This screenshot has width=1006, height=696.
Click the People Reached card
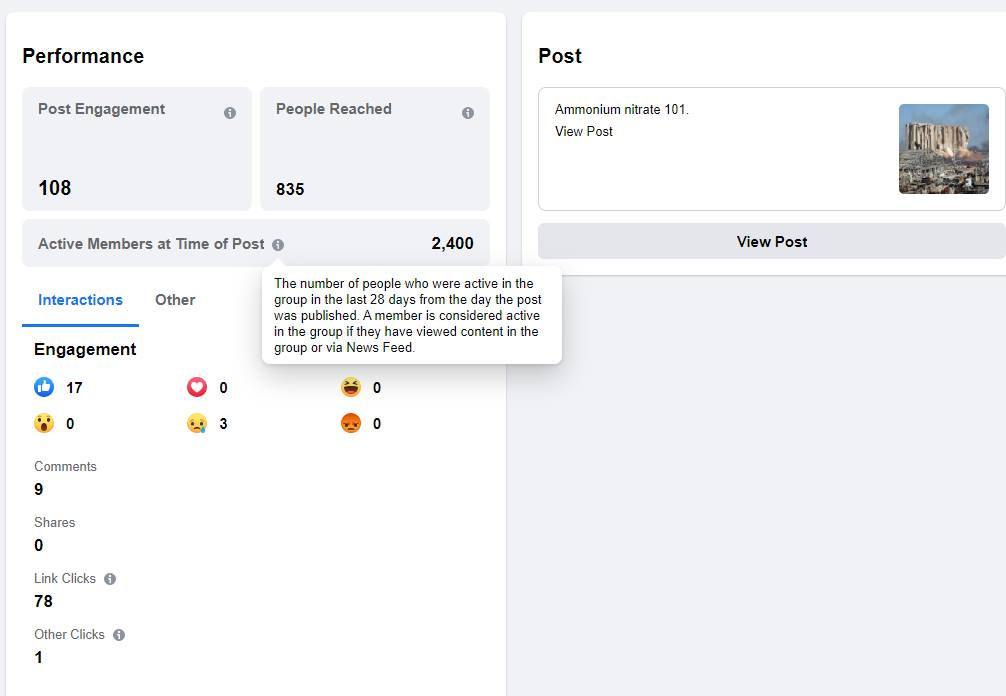[375, 149]
